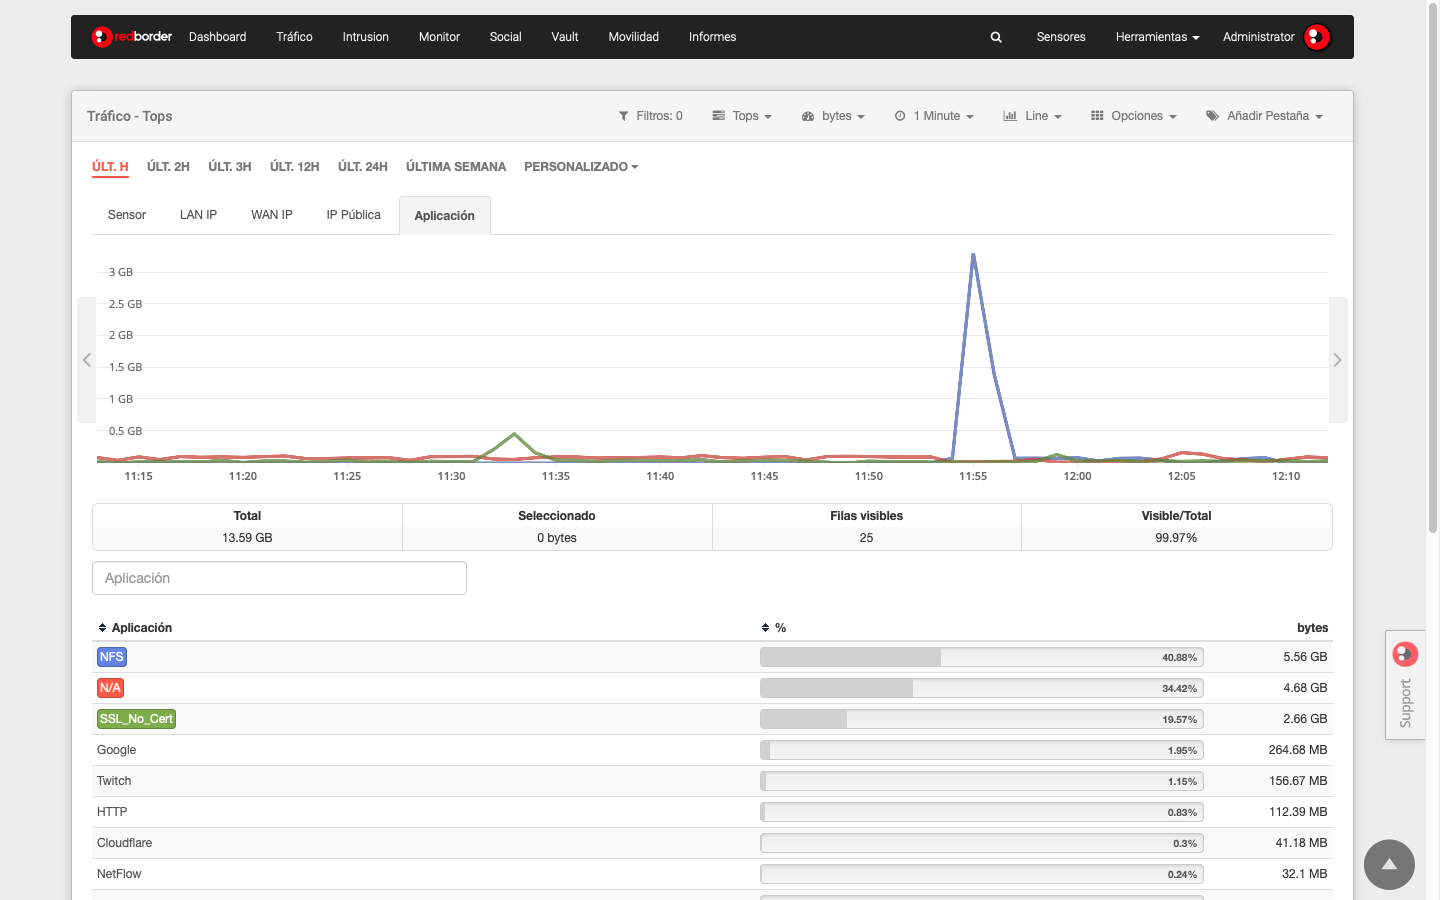Go to previous chart range arrow

(87, 360)
